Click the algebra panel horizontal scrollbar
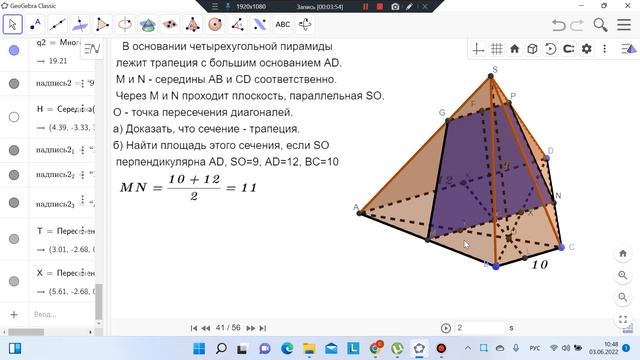Screen dimensions: 640x360 coord(26,332)
